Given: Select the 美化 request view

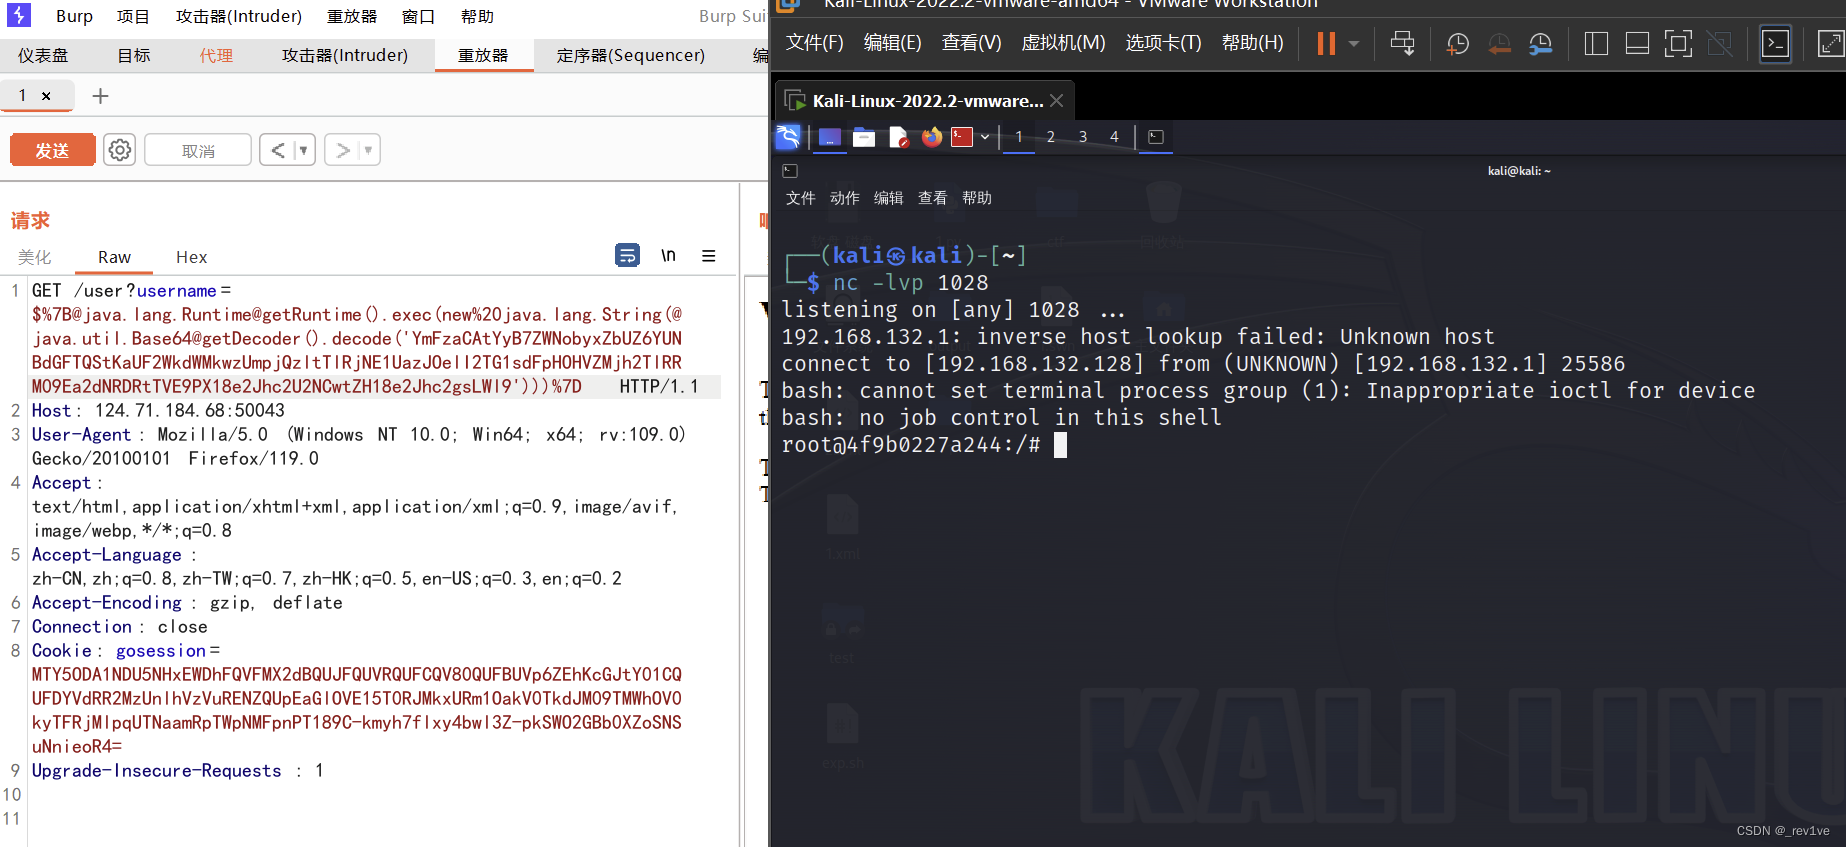Looking at the screenshot, I should [35, 257].
